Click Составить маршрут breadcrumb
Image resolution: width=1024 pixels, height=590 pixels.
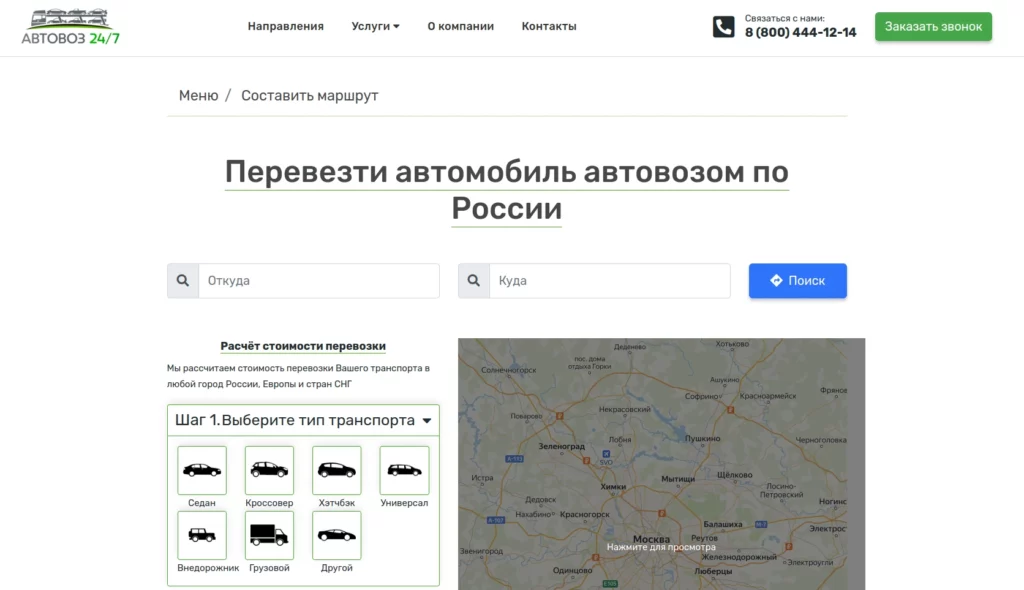(310, 95)
